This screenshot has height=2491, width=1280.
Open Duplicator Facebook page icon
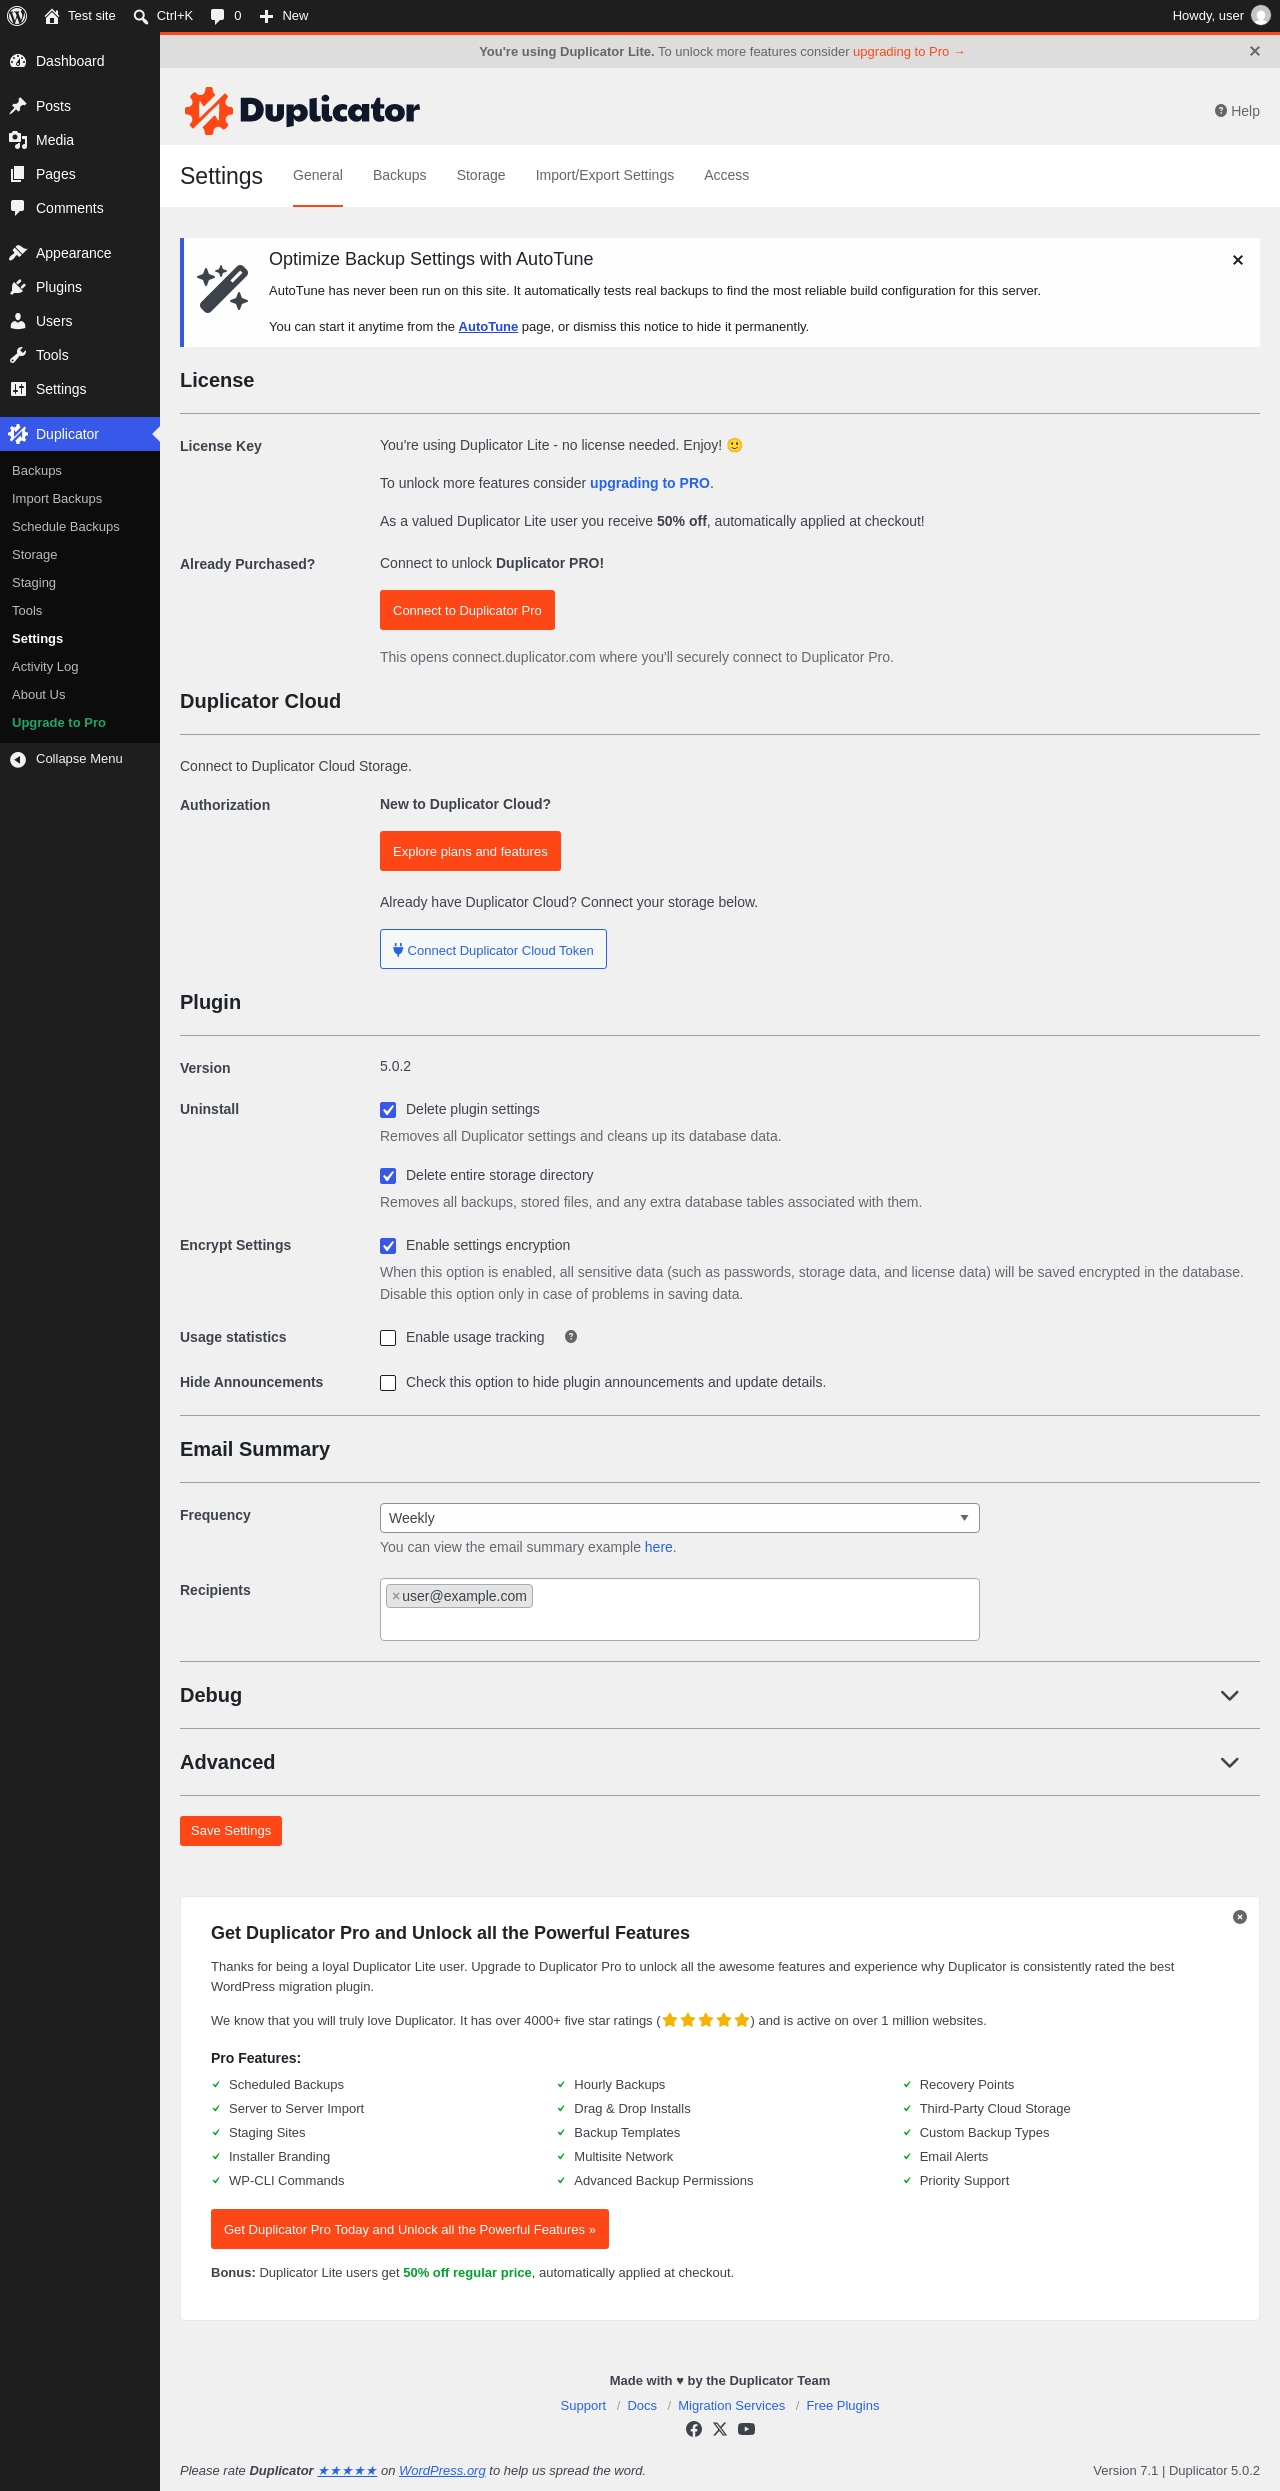coord(694,2429)
